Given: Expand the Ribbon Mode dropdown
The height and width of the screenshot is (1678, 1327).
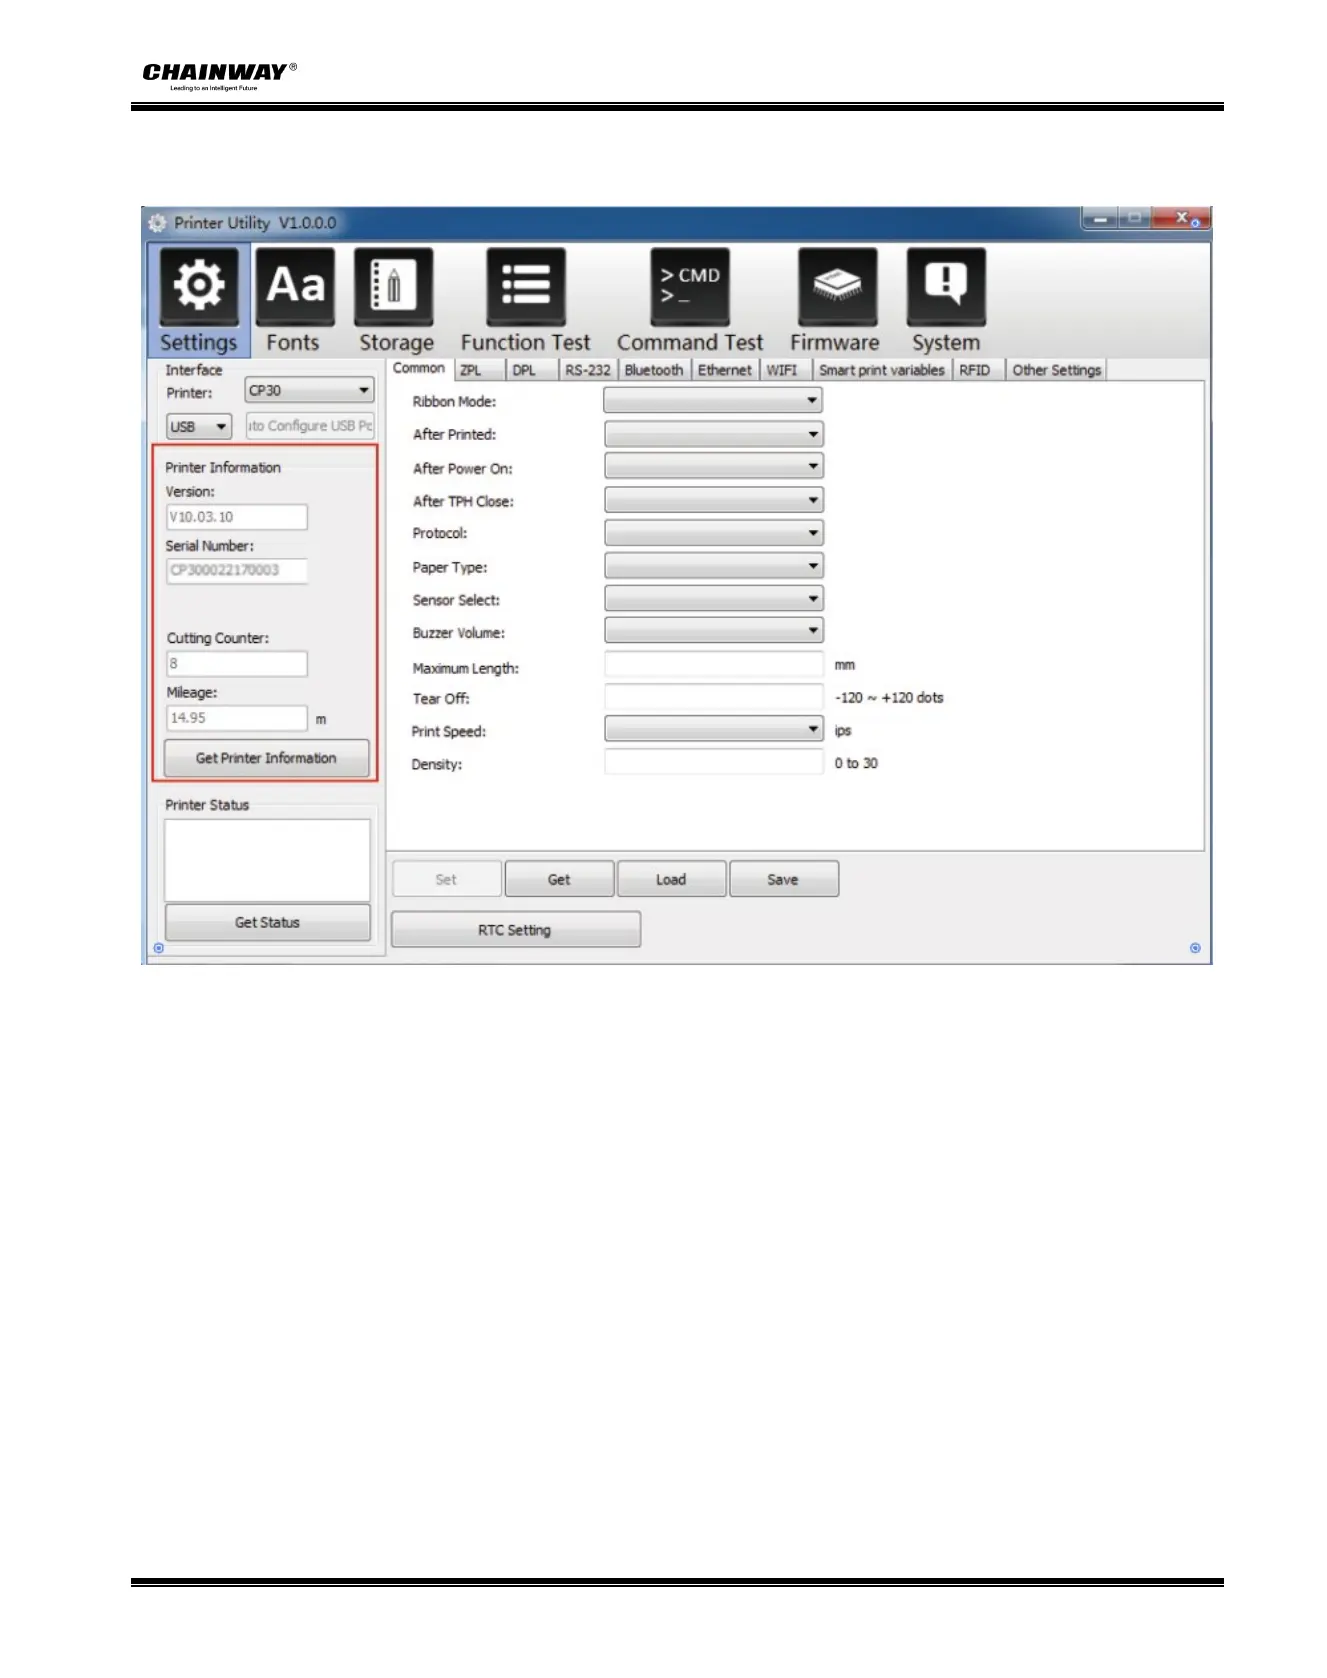Looking at the screenshot, I should tap(713, 401).
